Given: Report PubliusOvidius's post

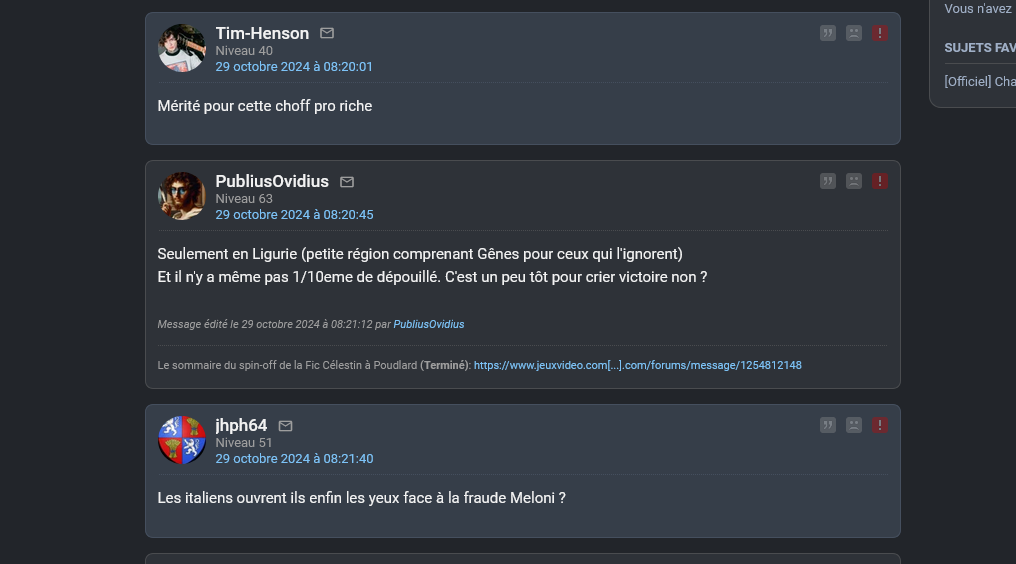Looking at the screenshot, I should click(x=879, y=181).
